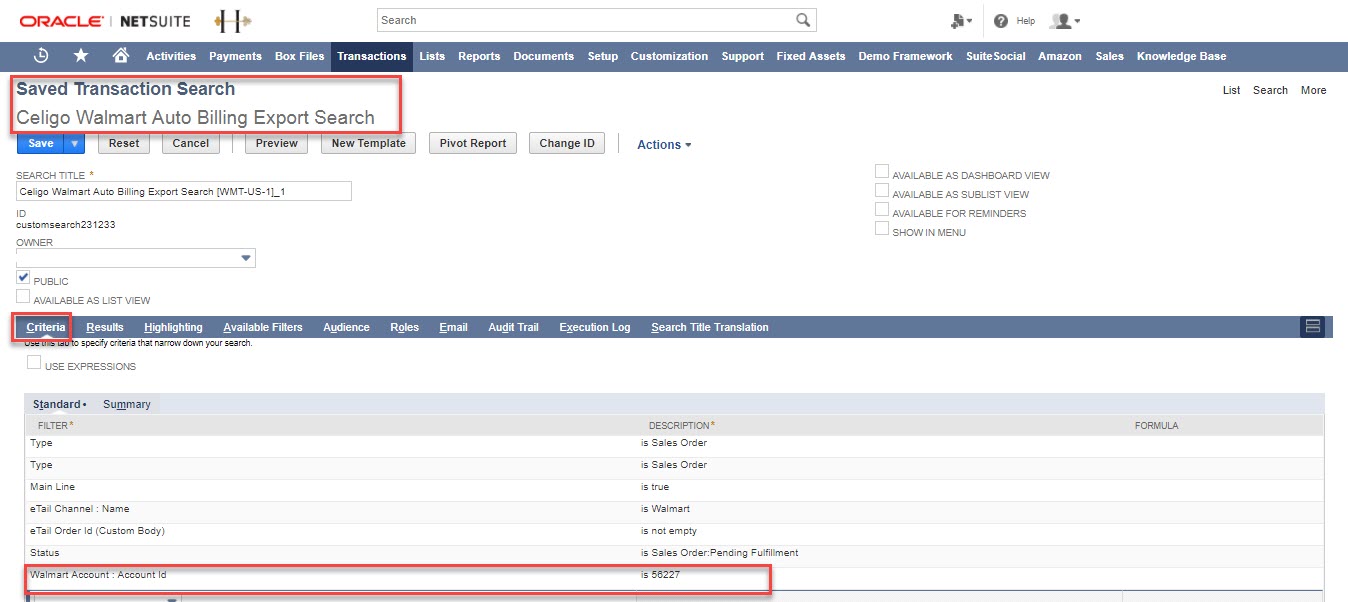Screen dimensions: 1348x602
Task: Open the Payments menu
Action: pos(235,56)
